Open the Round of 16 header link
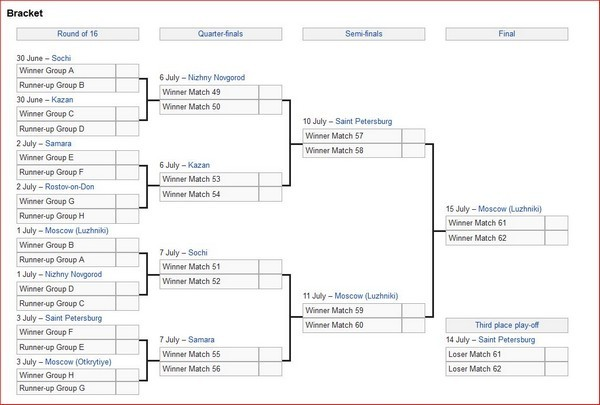600x405 pixels. click(77, 34)
